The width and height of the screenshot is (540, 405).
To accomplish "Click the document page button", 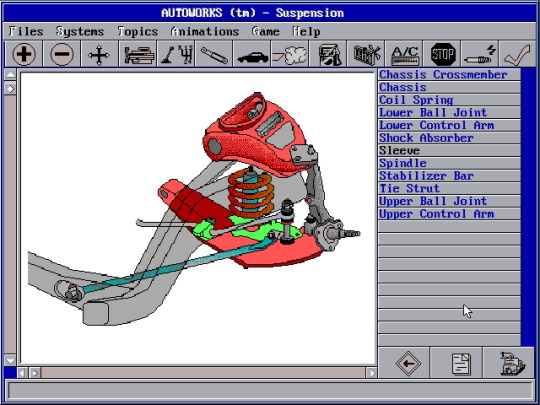I will point(460,363).
